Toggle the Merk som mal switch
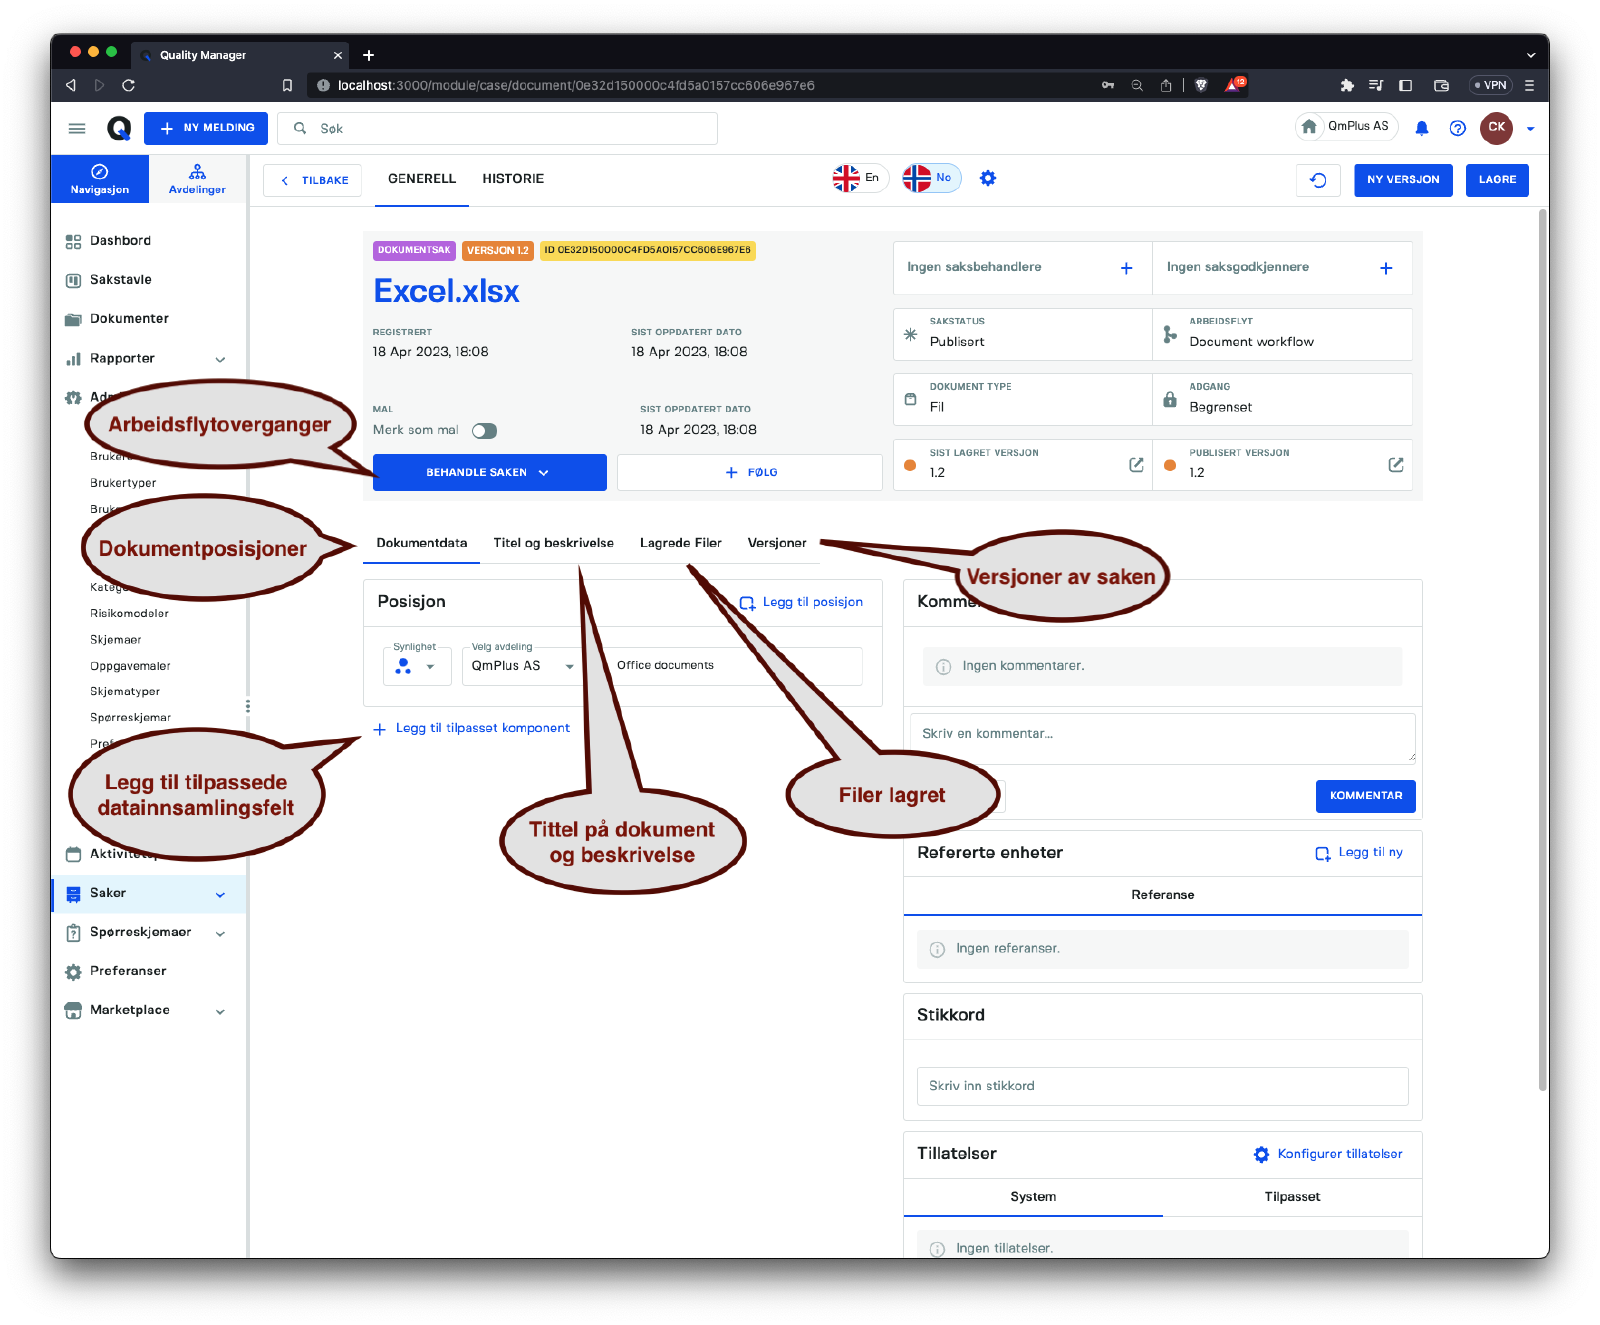 (x=484, y=431)
